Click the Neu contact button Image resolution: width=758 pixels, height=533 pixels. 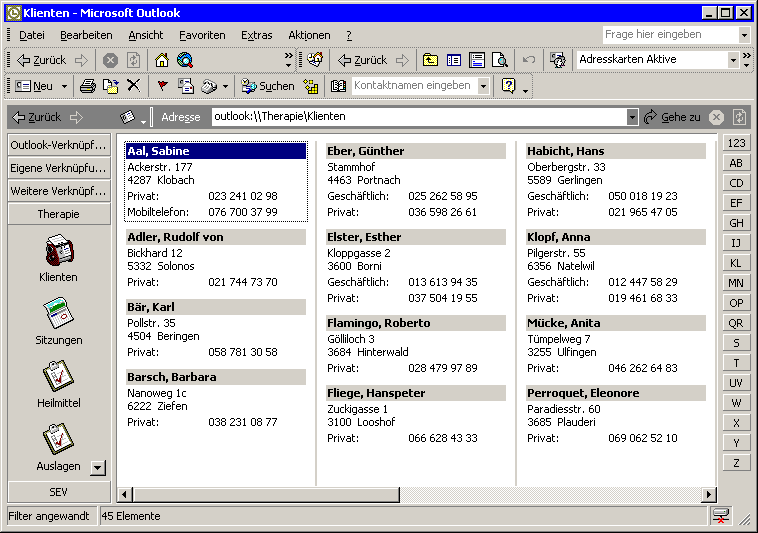(x=34, y=86)
